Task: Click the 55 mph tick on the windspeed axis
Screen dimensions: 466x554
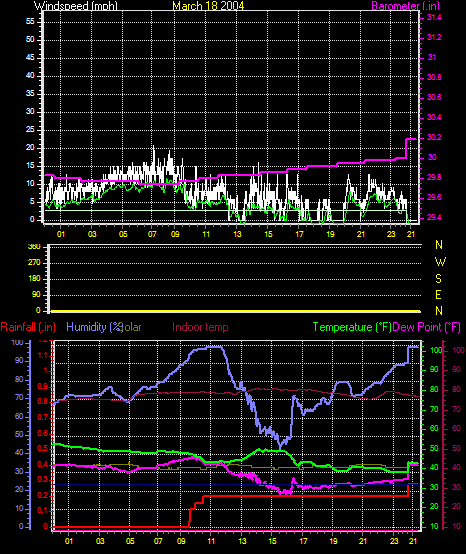Action: [x=30, y=22]
